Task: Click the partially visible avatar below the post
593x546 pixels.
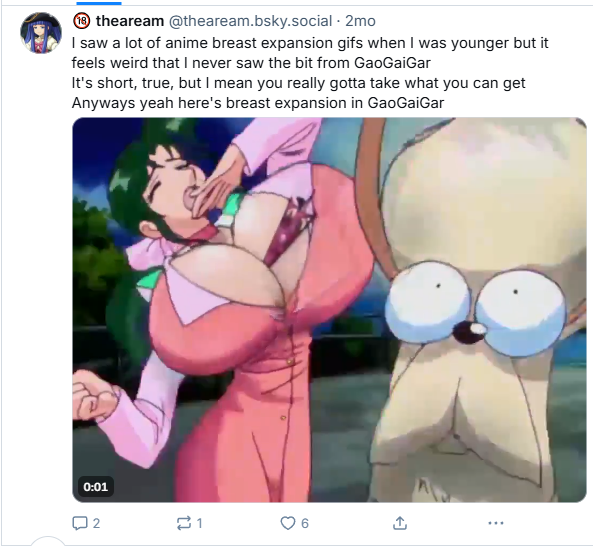Action: tap(47, 541)
